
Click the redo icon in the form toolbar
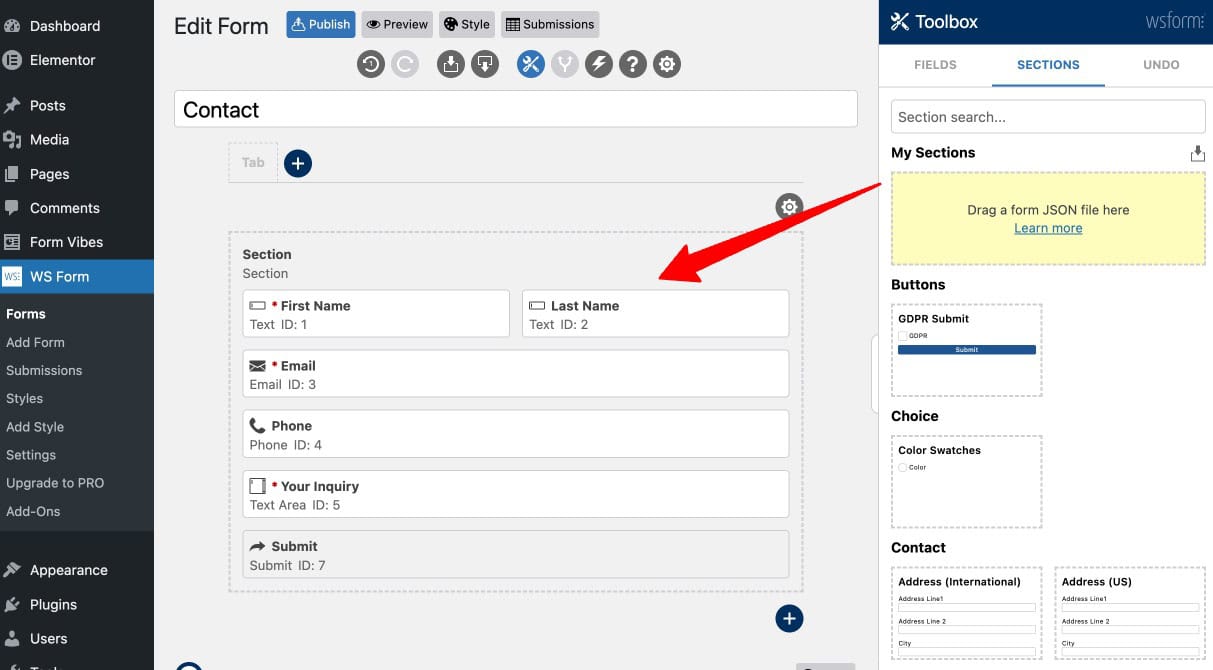[405, 65]
